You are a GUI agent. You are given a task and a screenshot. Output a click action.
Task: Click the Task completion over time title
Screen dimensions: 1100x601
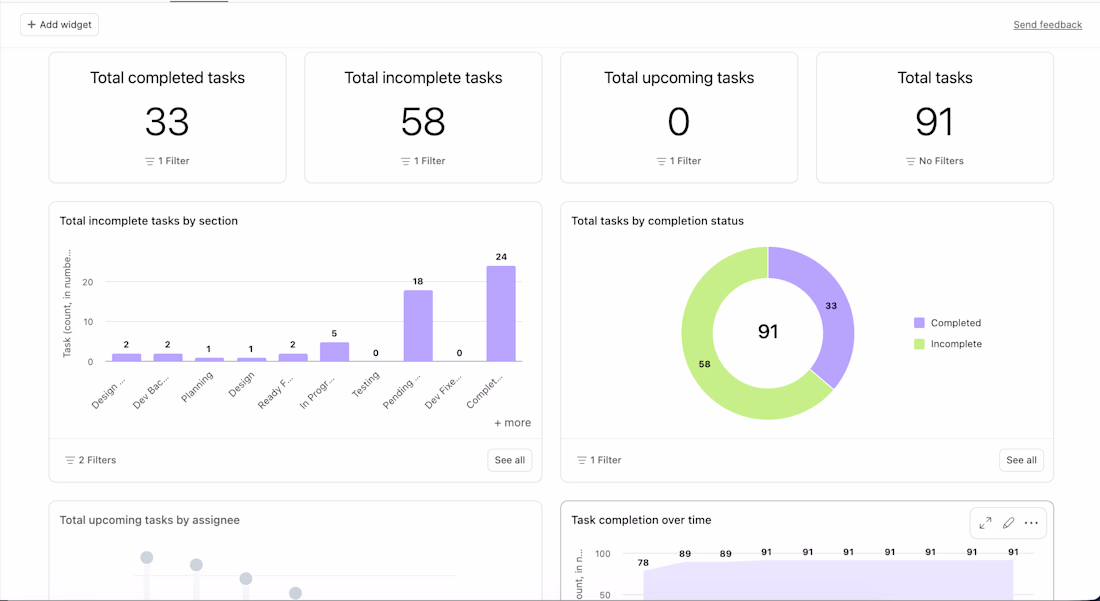(641, 520)
